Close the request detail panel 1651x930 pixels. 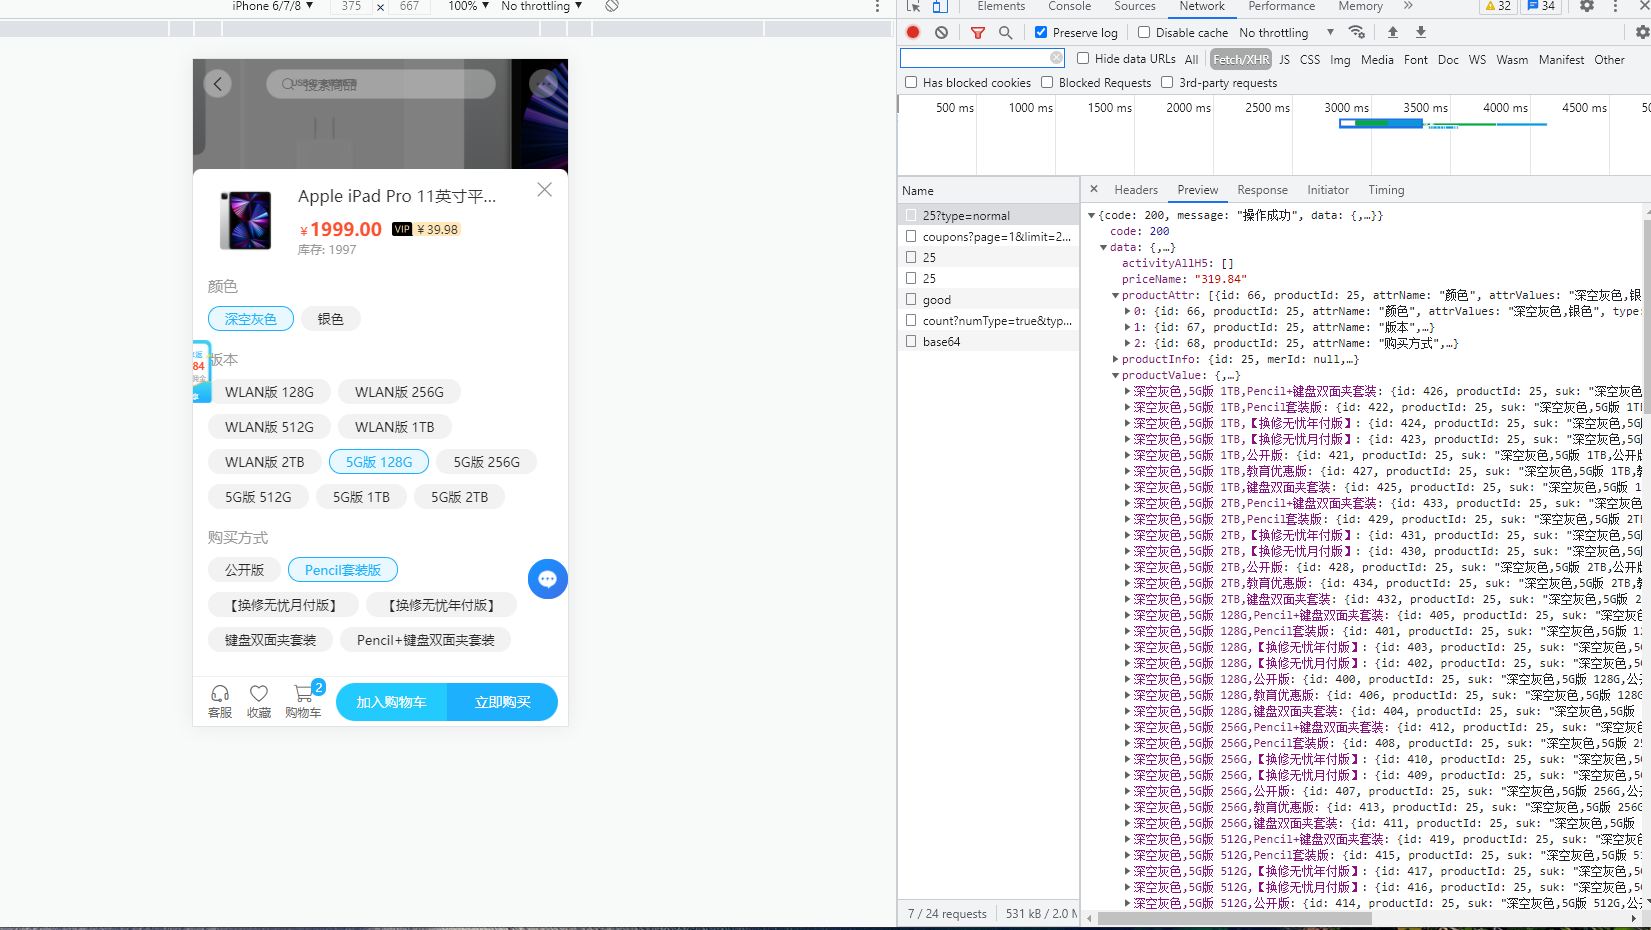pyautogui.click(x=1094, y=189)
